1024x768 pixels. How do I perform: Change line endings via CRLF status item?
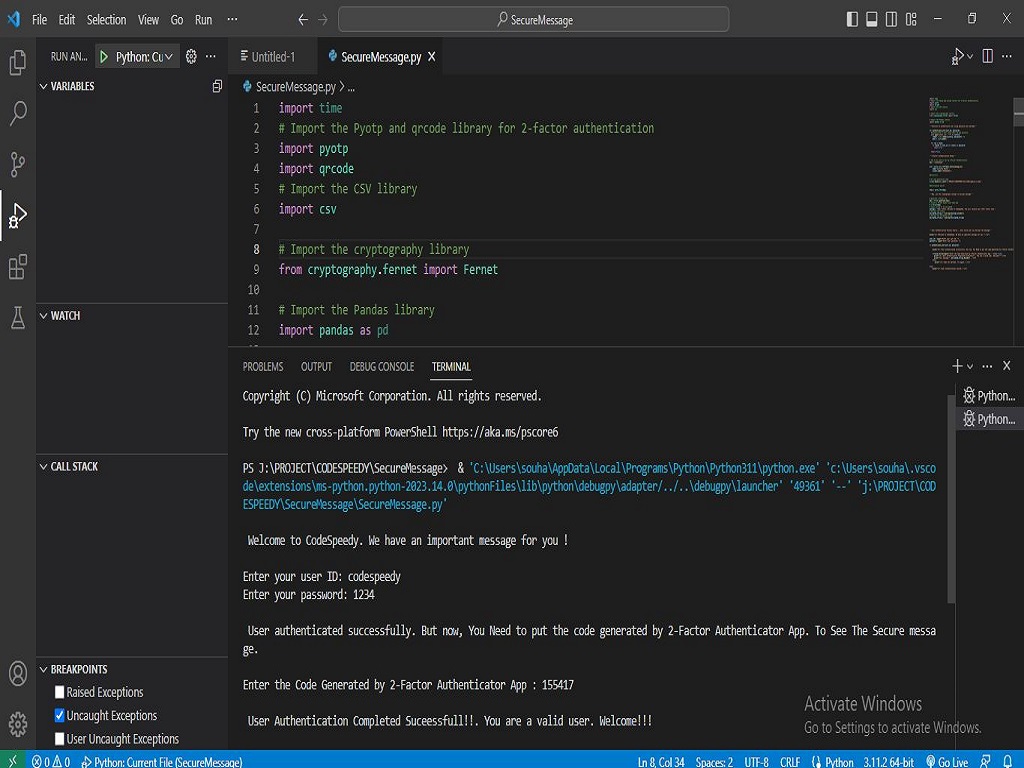click(790, 761)
